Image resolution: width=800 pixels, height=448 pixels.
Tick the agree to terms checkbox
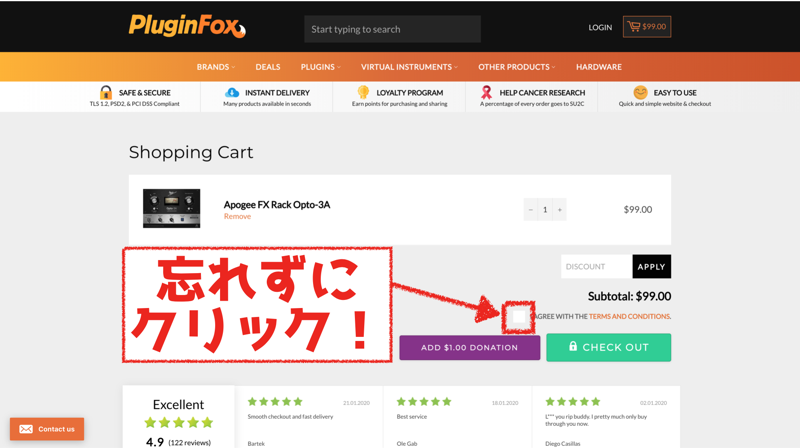pos(518,316)
